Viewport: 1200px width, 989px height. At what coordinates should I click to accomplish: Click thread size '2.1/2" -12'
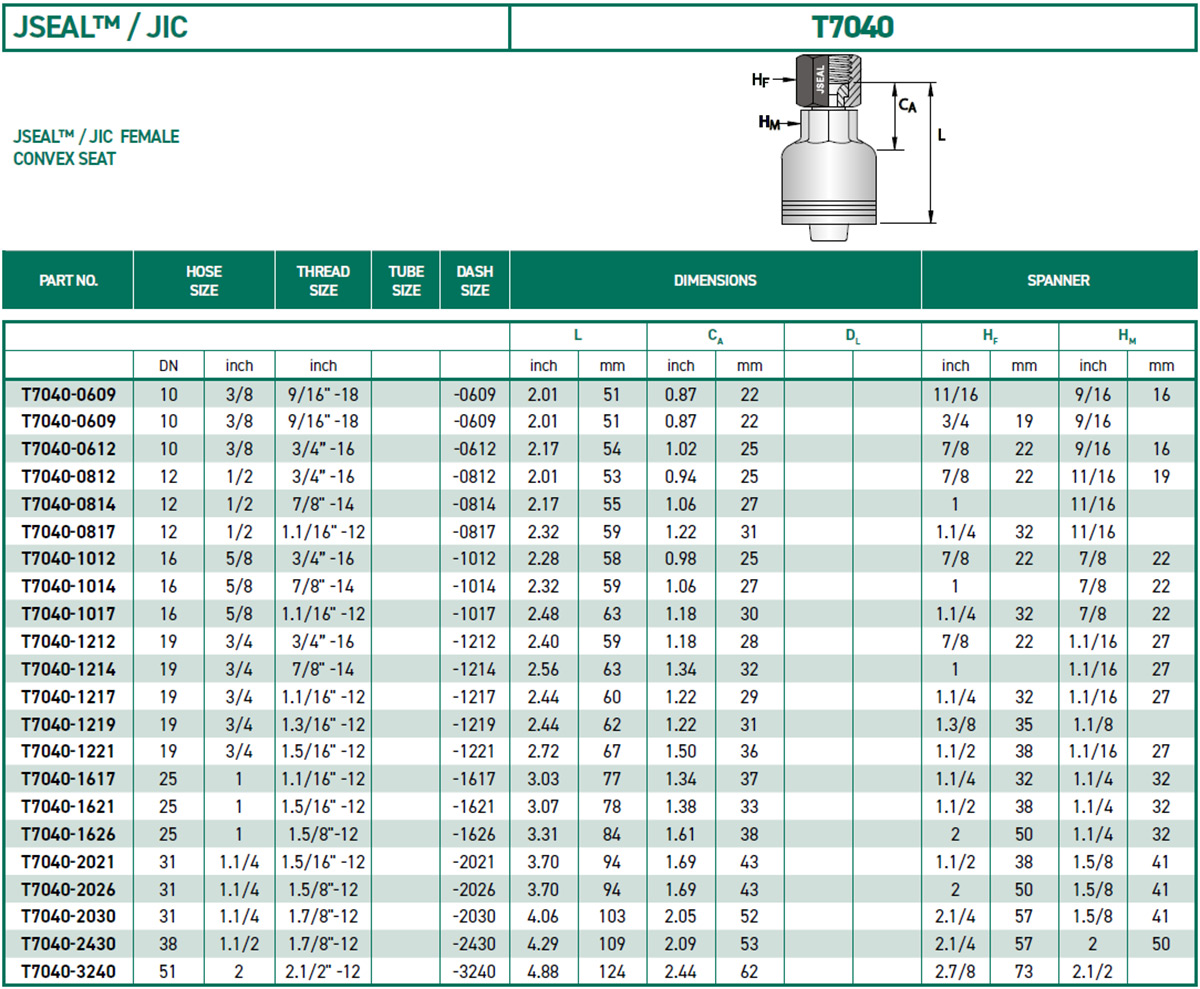tap(323, 971)
